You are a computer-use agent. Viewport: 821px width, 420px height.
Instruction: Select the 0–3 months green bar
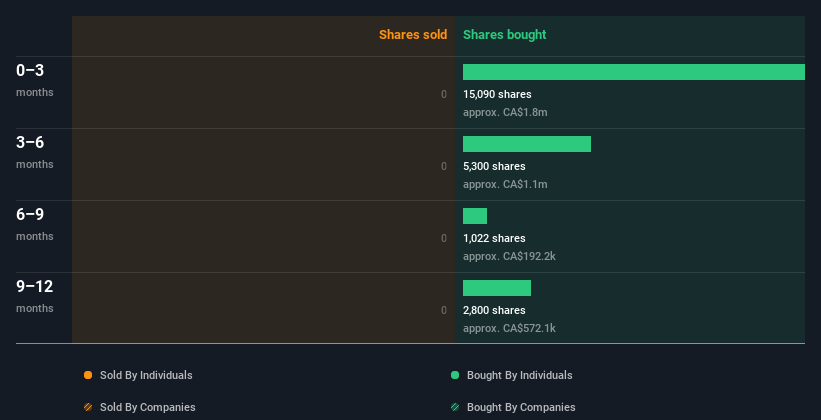(634, 72)
